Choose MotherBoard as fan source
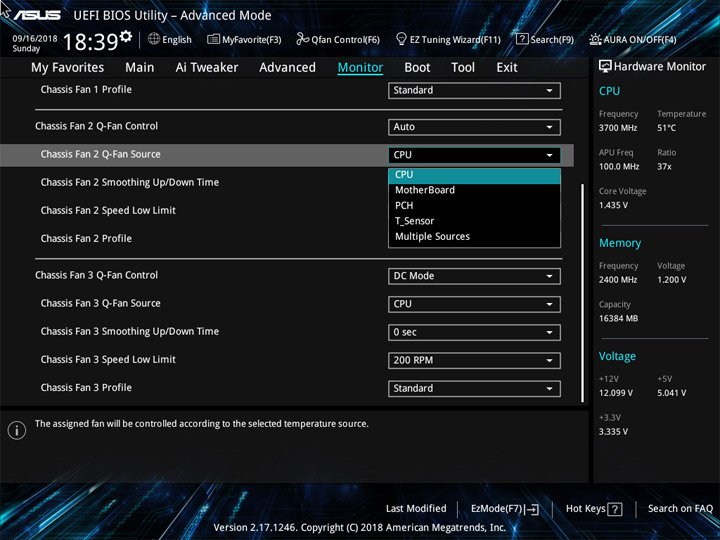 click(x=474, y=190)
